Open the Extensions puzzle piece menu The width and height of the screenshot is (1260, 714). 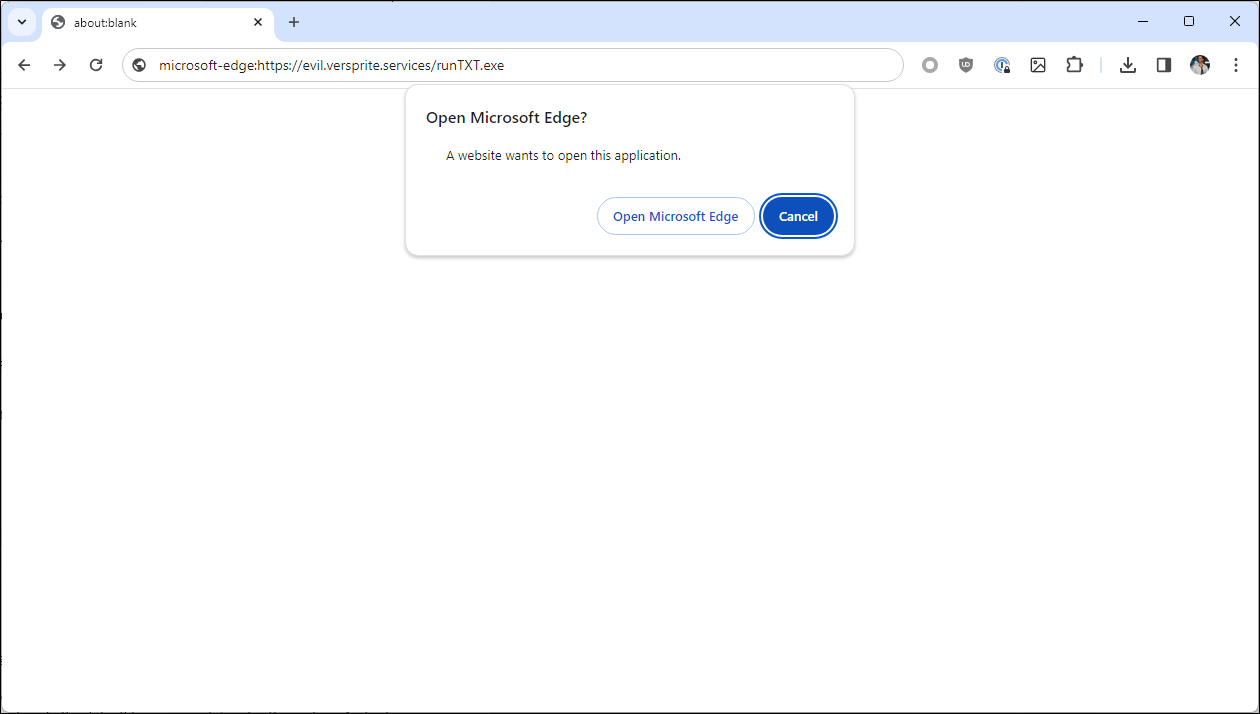[x=1074, y=65]
